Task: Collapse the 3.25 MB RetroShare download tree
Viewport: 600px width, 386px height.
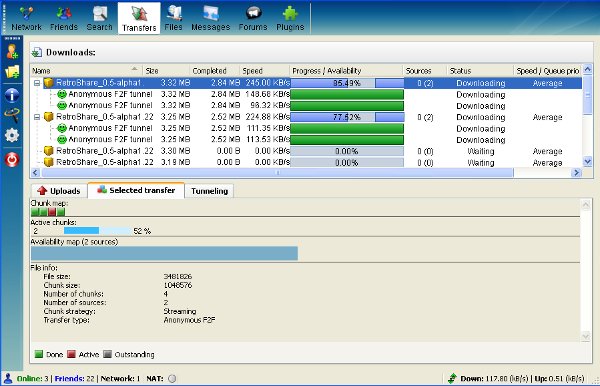Action: pyautogui.click(x=37, y=117)
